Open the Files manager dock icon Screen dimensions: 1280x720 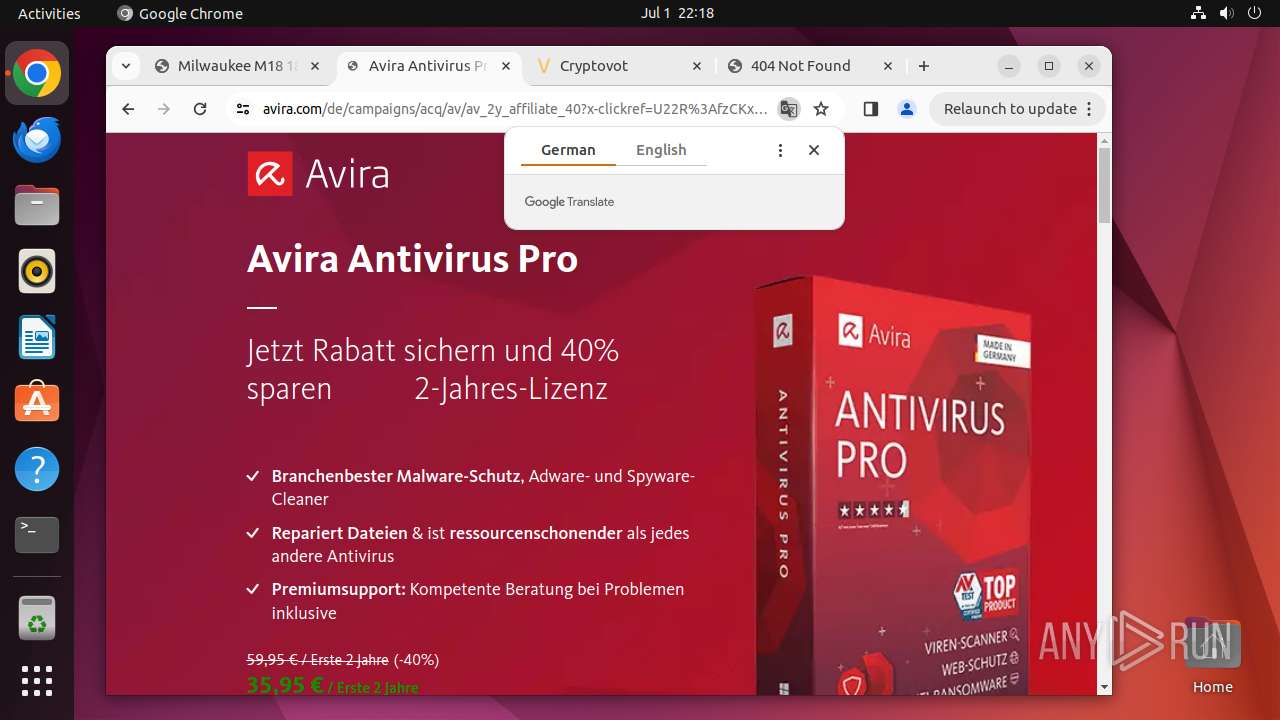point(37,206)
